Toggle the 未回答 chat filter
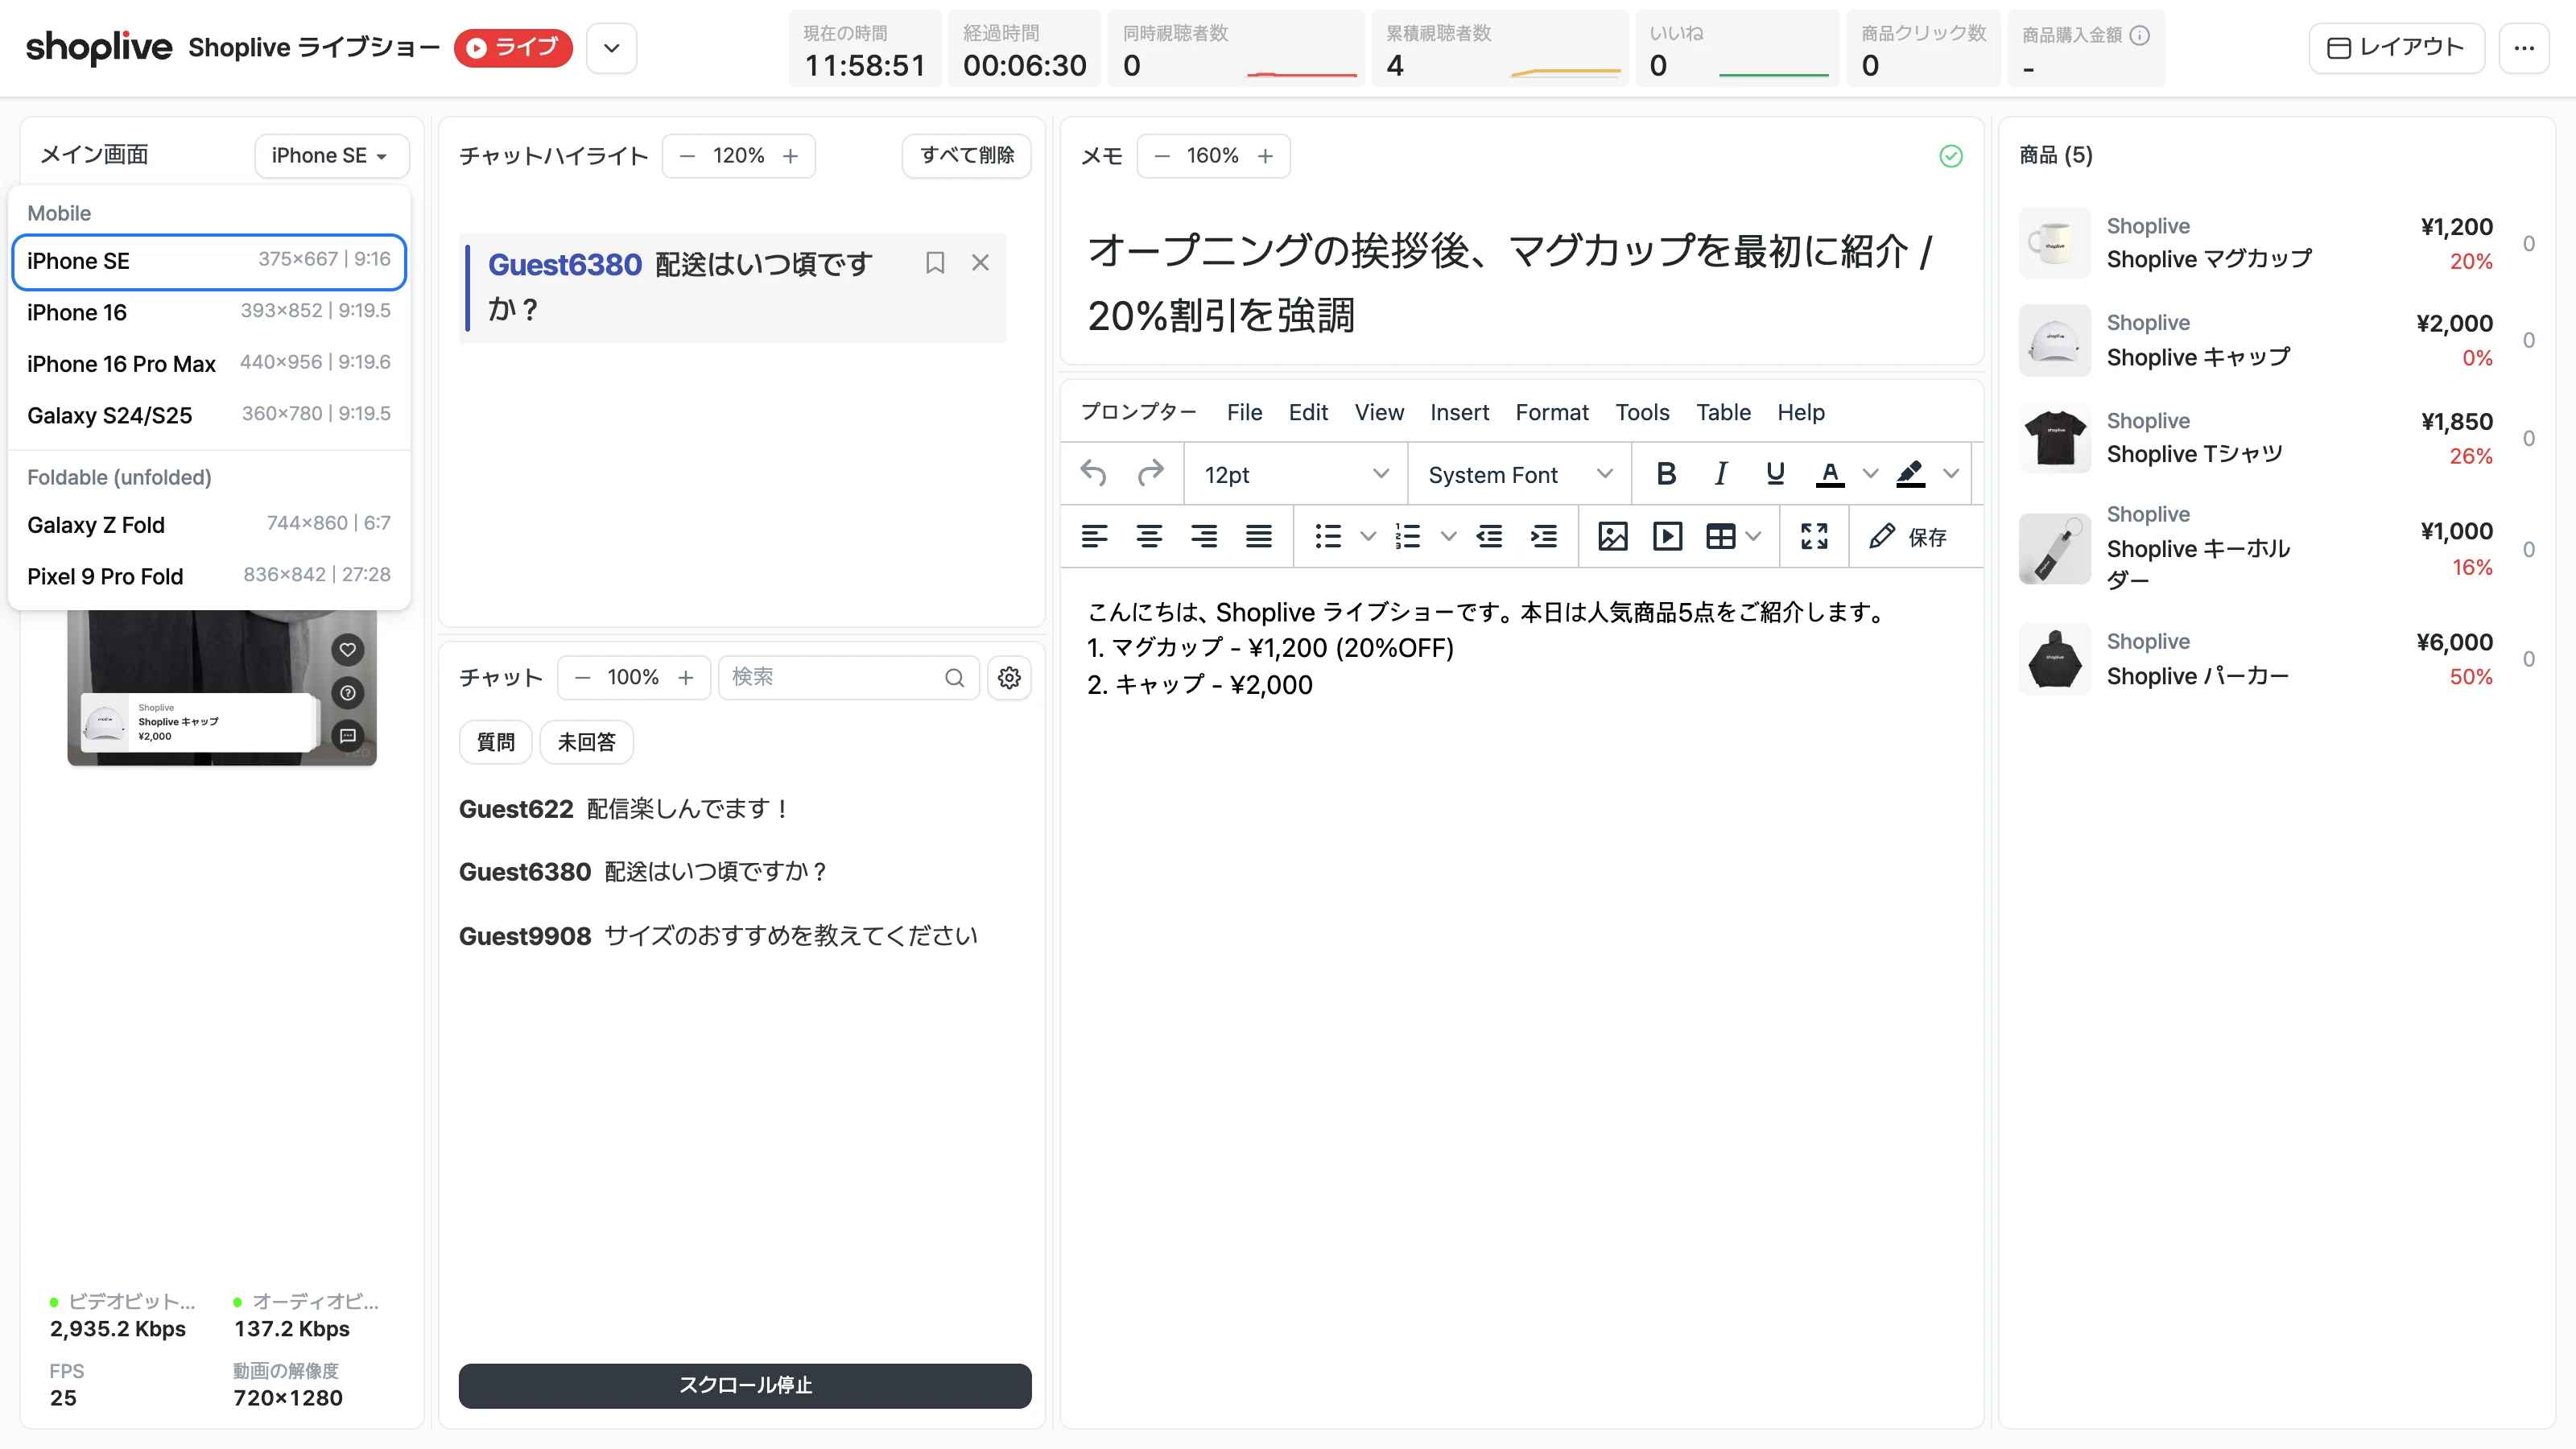Image resolution: width=2576 pixels, height=1449 pixels. pyautogui.click(x=586, y=742)
